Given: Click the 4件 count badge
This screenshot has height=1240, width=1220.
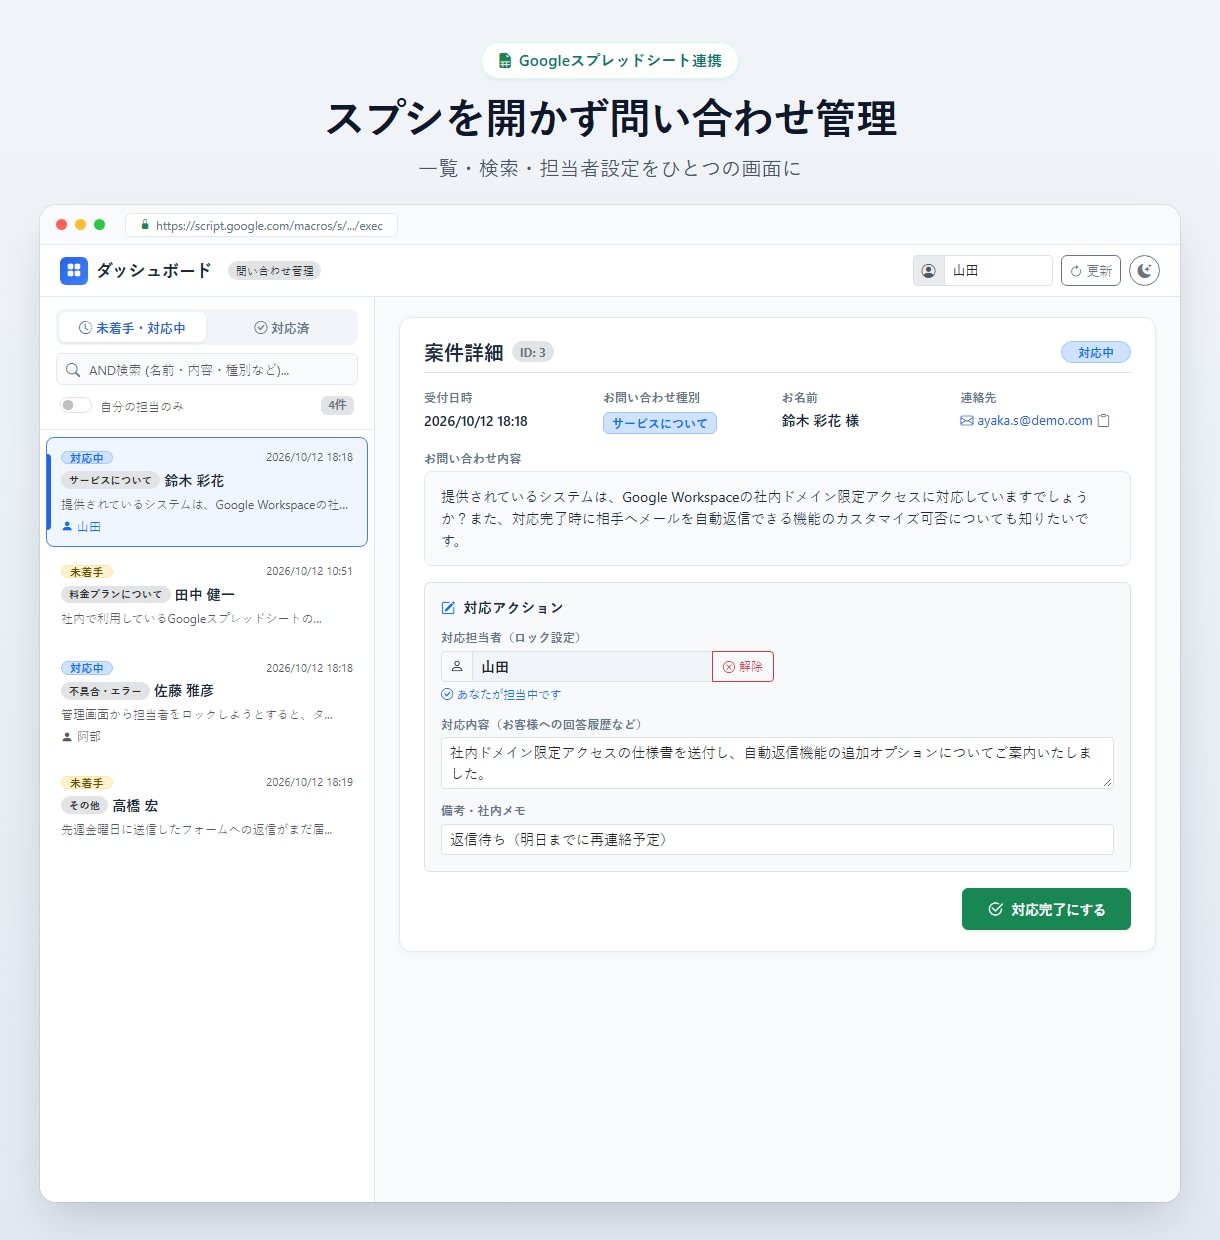Looking at the screenshot, I should [x=338, y=405].
